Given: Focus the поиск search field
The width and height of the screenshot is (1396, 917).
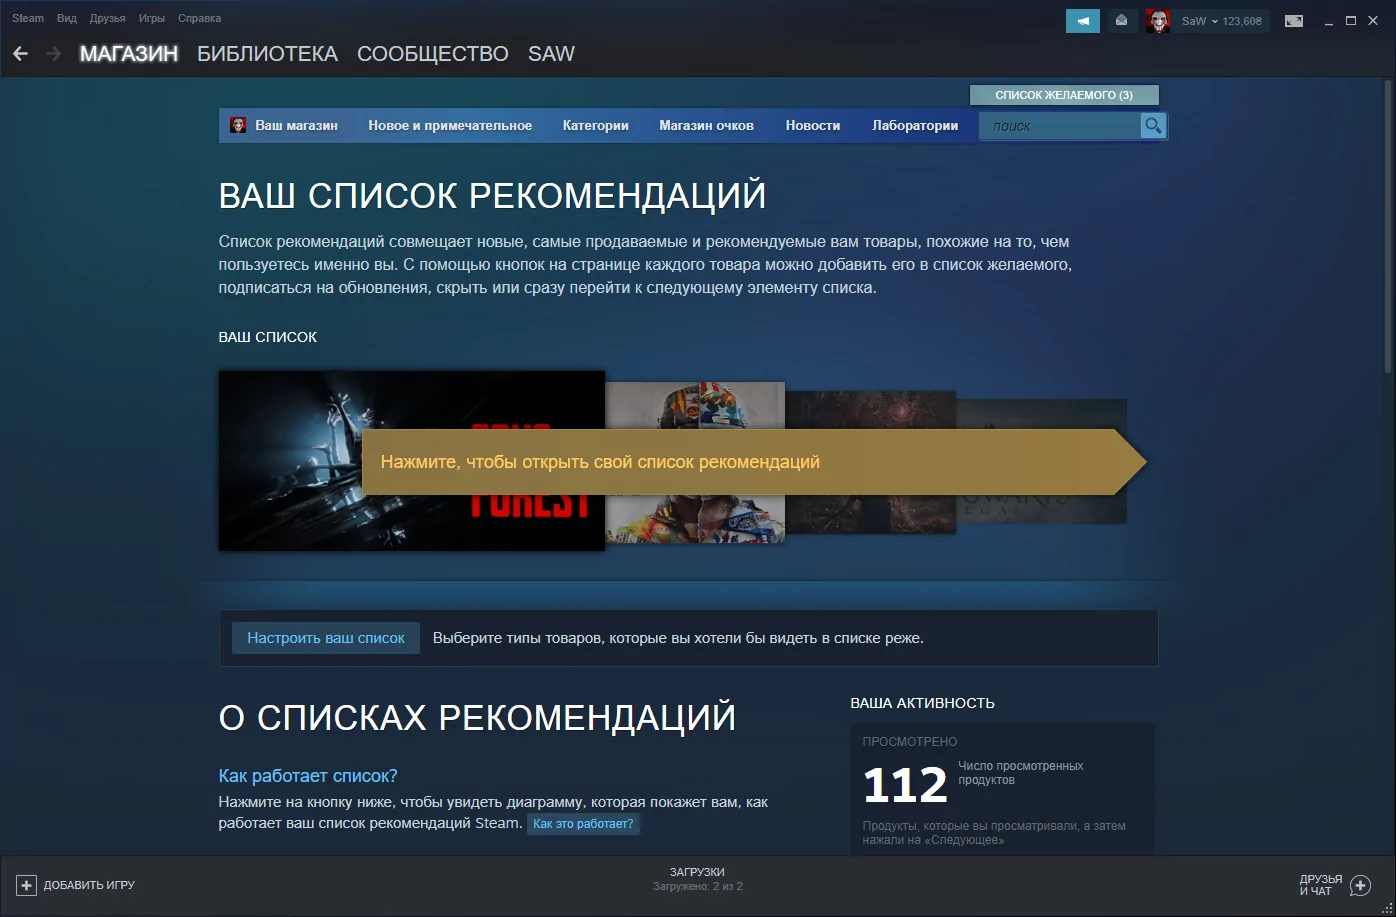Looking at the screenshot, I should coord(1060,126).
